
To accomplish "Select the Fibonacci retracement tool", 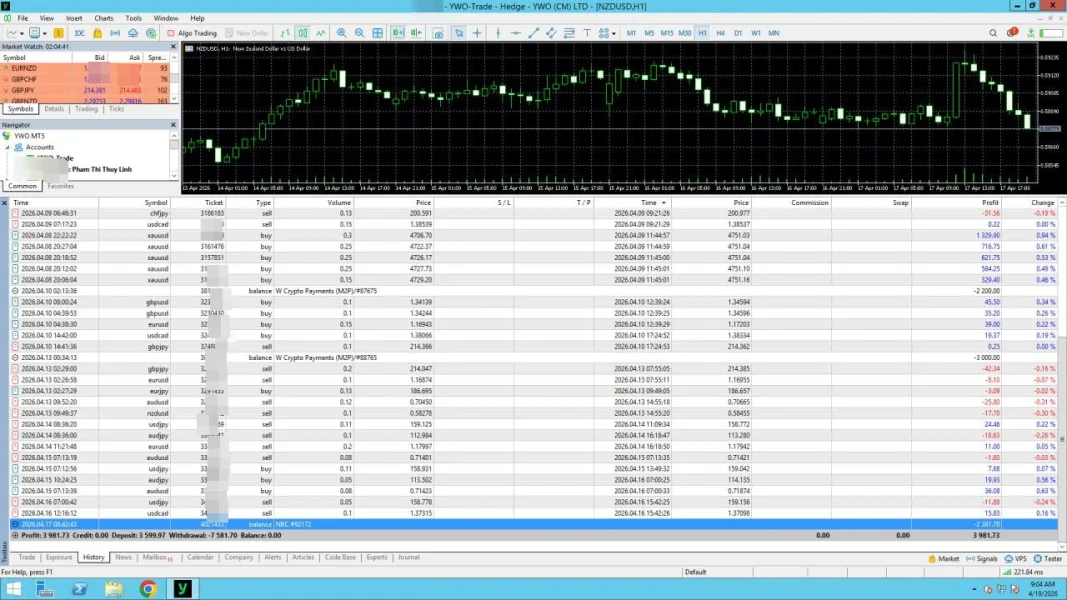I will coord(569,33).
